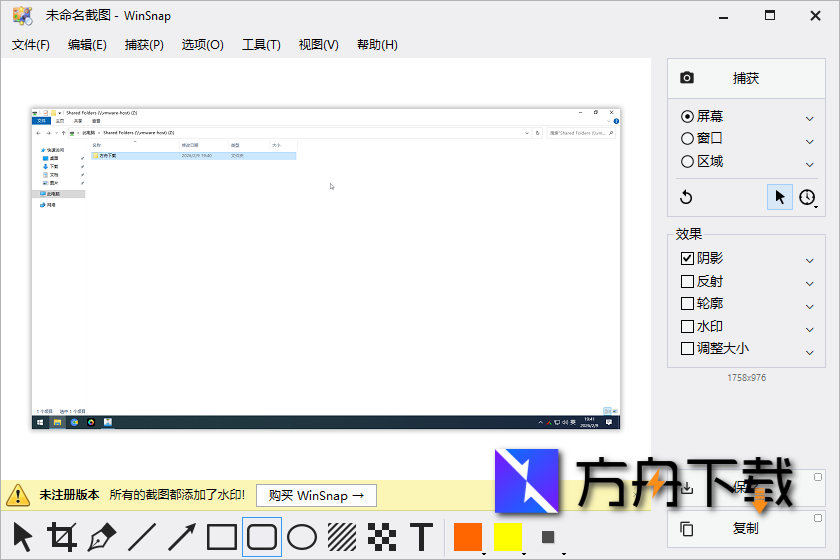Screen dimensions: 840x560
Task: Open the 工具(T) menu
Action: (x=261, y=44)
